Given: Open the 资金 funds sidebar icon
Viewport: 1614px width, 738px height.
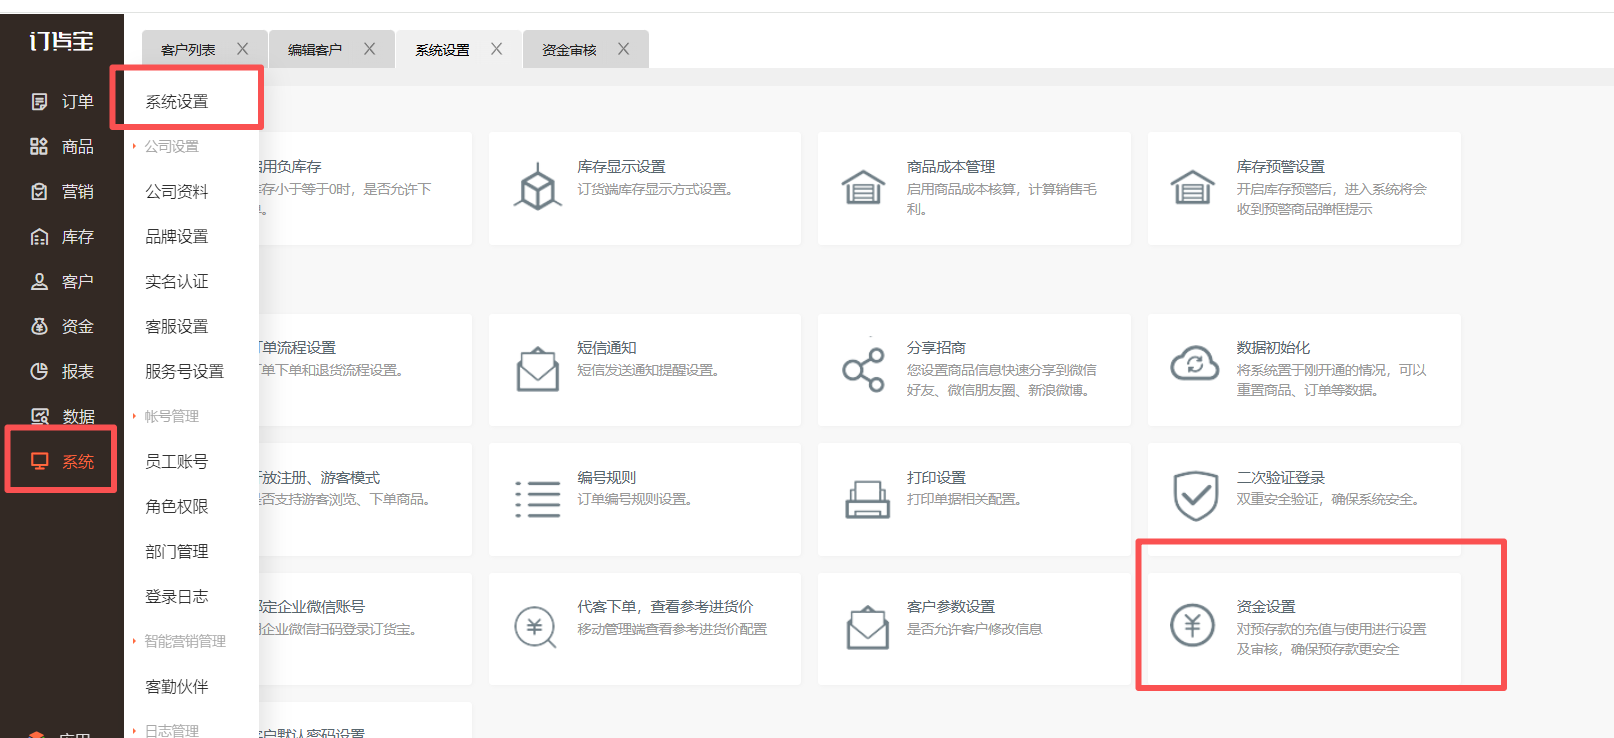Looking at the screenshot, I should (x=39, y=327).
